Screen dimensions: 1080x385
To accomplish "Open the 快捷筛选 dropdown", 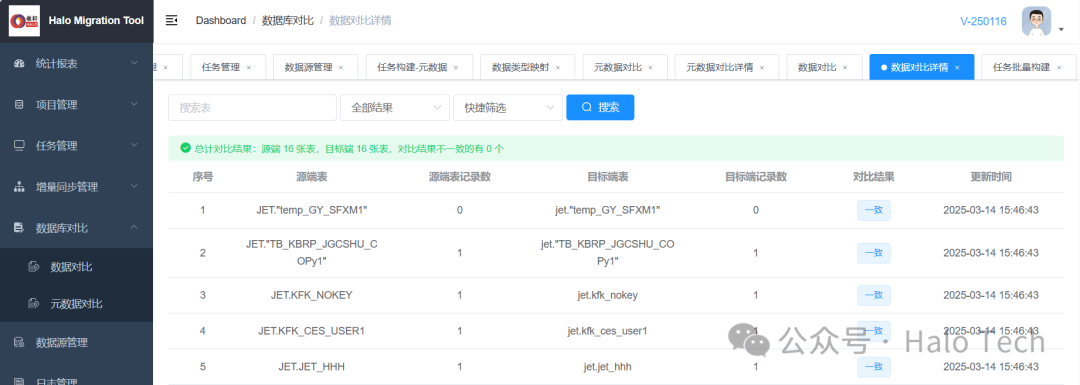I will coord(508,107).
